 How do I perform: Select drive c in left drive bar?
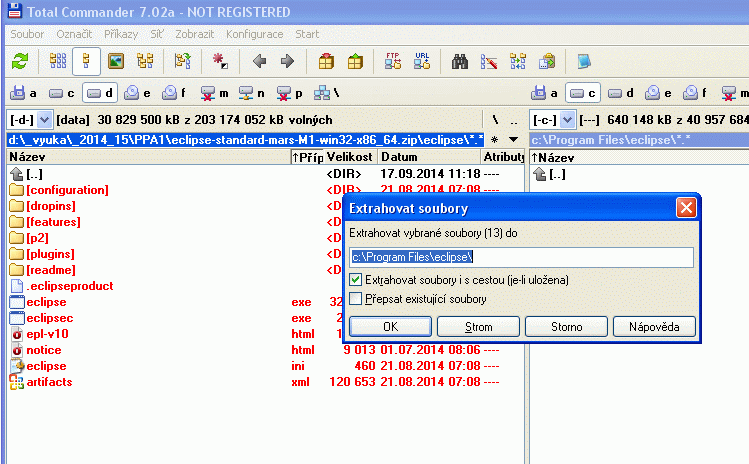tap(62, 93)
